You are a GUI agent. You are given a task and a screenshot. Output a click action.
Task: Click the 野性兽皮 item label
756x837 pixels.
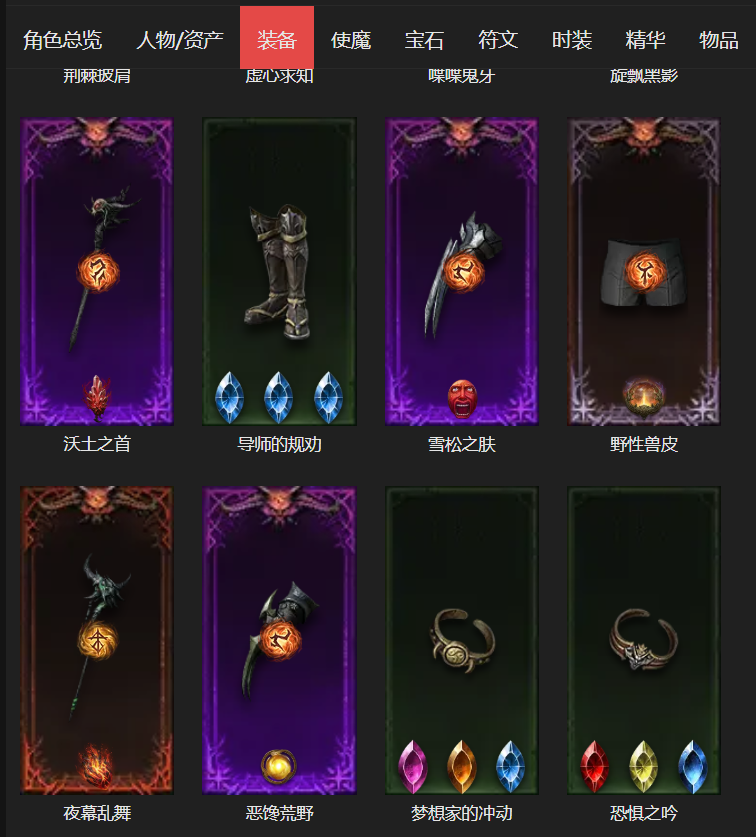[644, 444]
